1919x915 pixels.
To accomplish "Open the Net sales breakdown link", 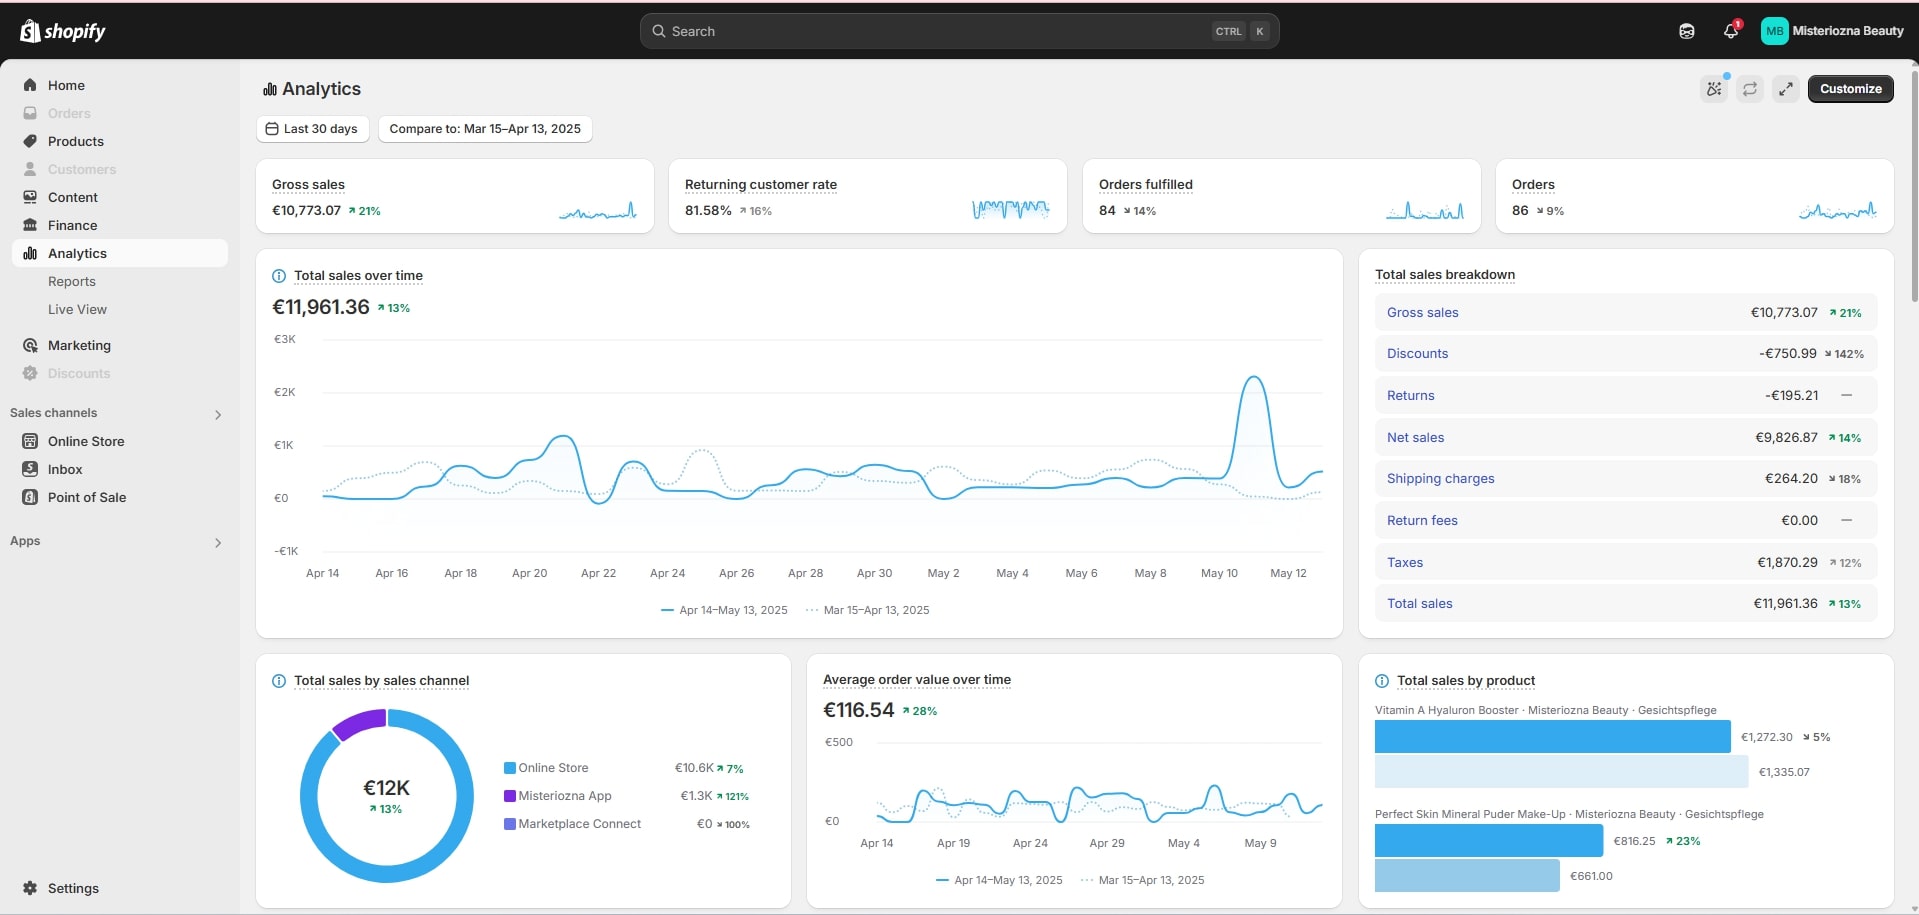I will [x=1415, y=438].
